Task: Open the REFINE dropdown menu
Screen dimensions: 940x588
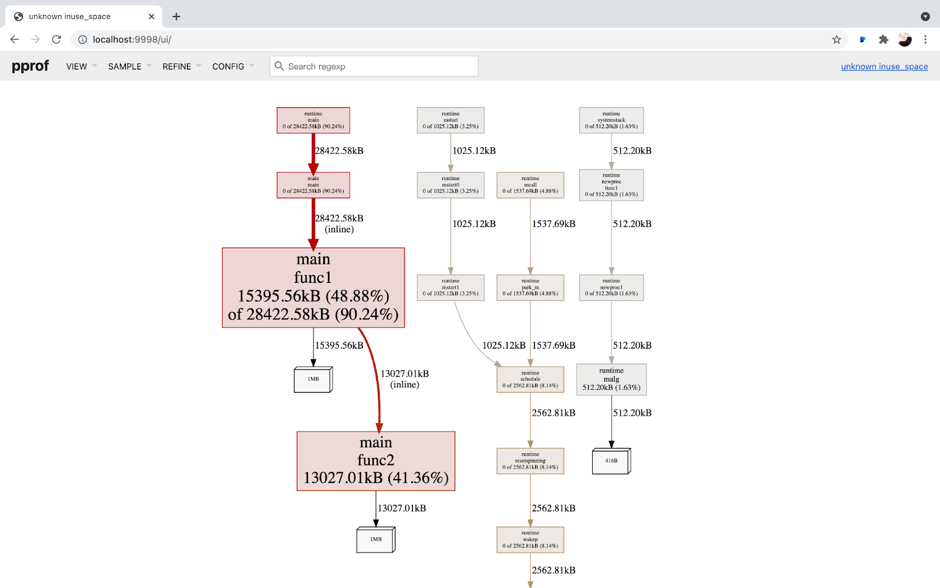Action: click(x=178, y=66)
